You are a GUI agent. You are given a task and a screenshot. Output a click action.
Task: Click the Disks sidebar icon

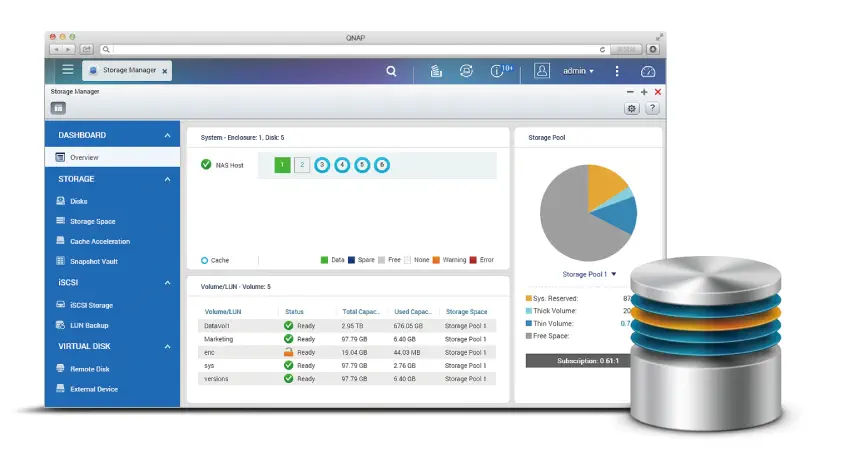[60, 201]
